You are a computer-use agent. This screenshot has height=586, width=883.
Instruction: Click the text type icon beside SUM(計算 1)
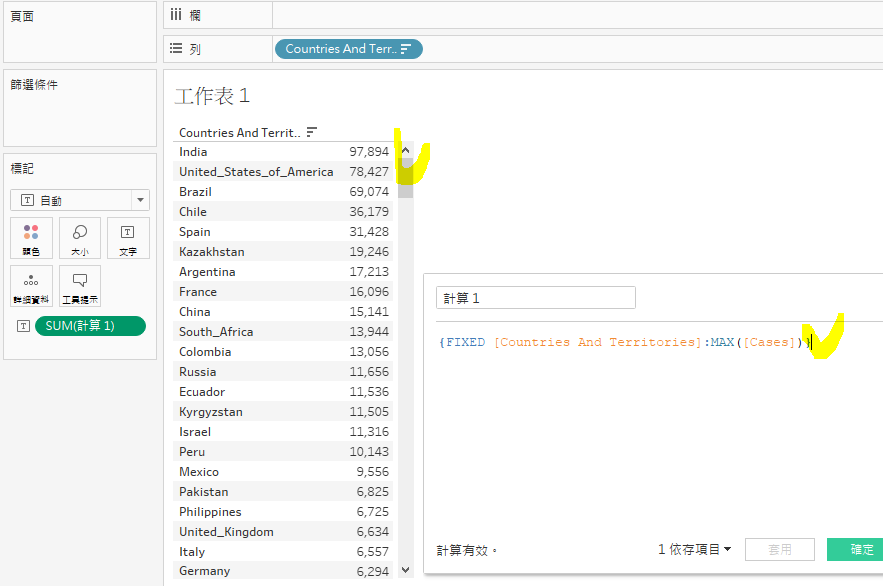(23, 326)
